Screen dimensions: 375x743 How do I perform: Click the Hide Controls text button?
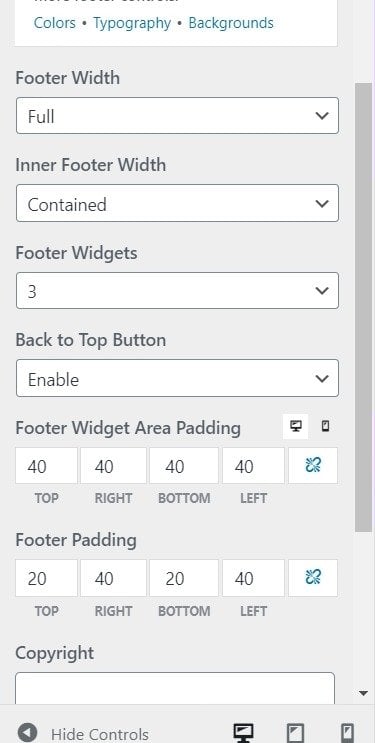click(x=100, y=734)
